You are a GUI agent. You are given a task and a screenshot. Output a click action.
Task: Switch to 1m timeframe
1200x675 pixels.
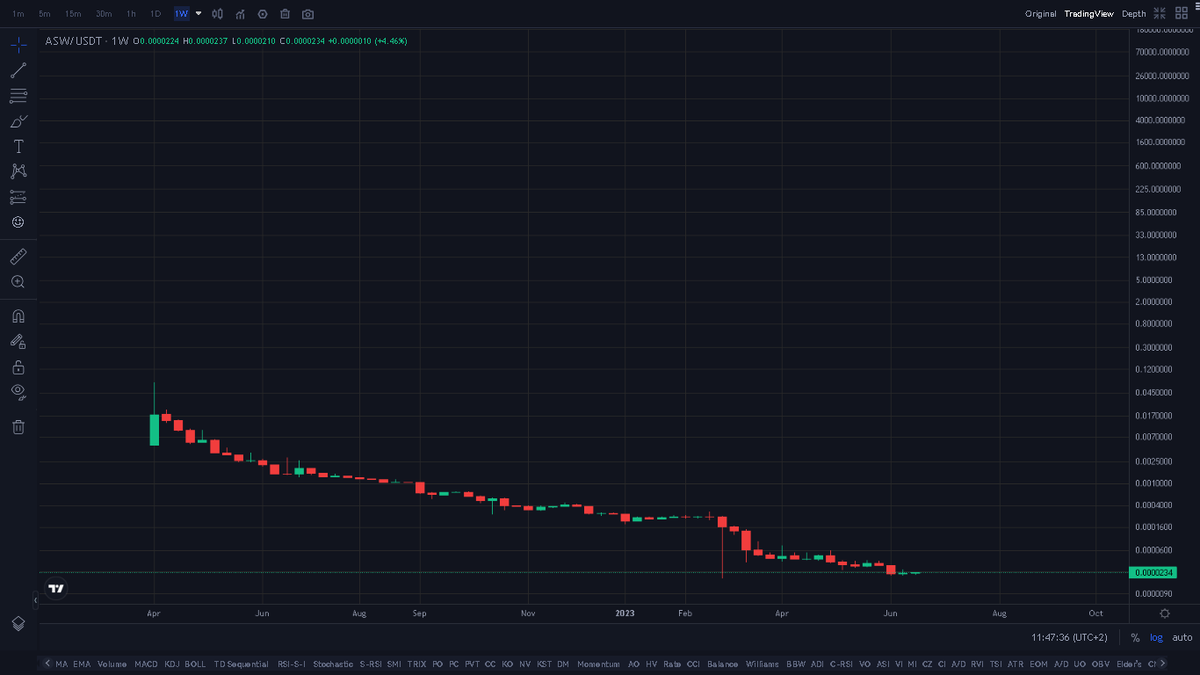18,14
